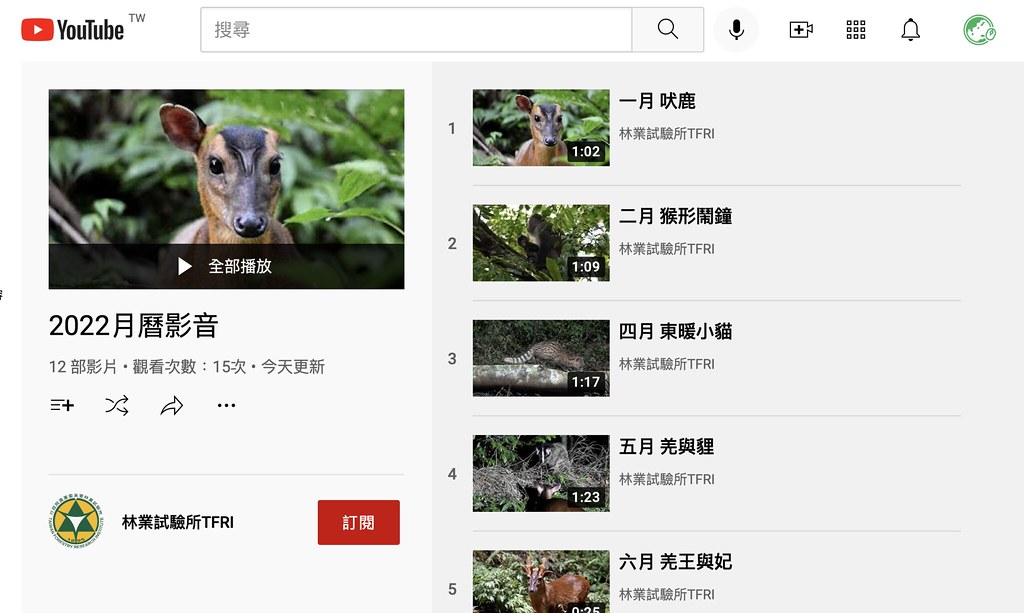Open the playlist three-dot more menu
Screen dimensions: 1024x613
(x=227, y=405)
